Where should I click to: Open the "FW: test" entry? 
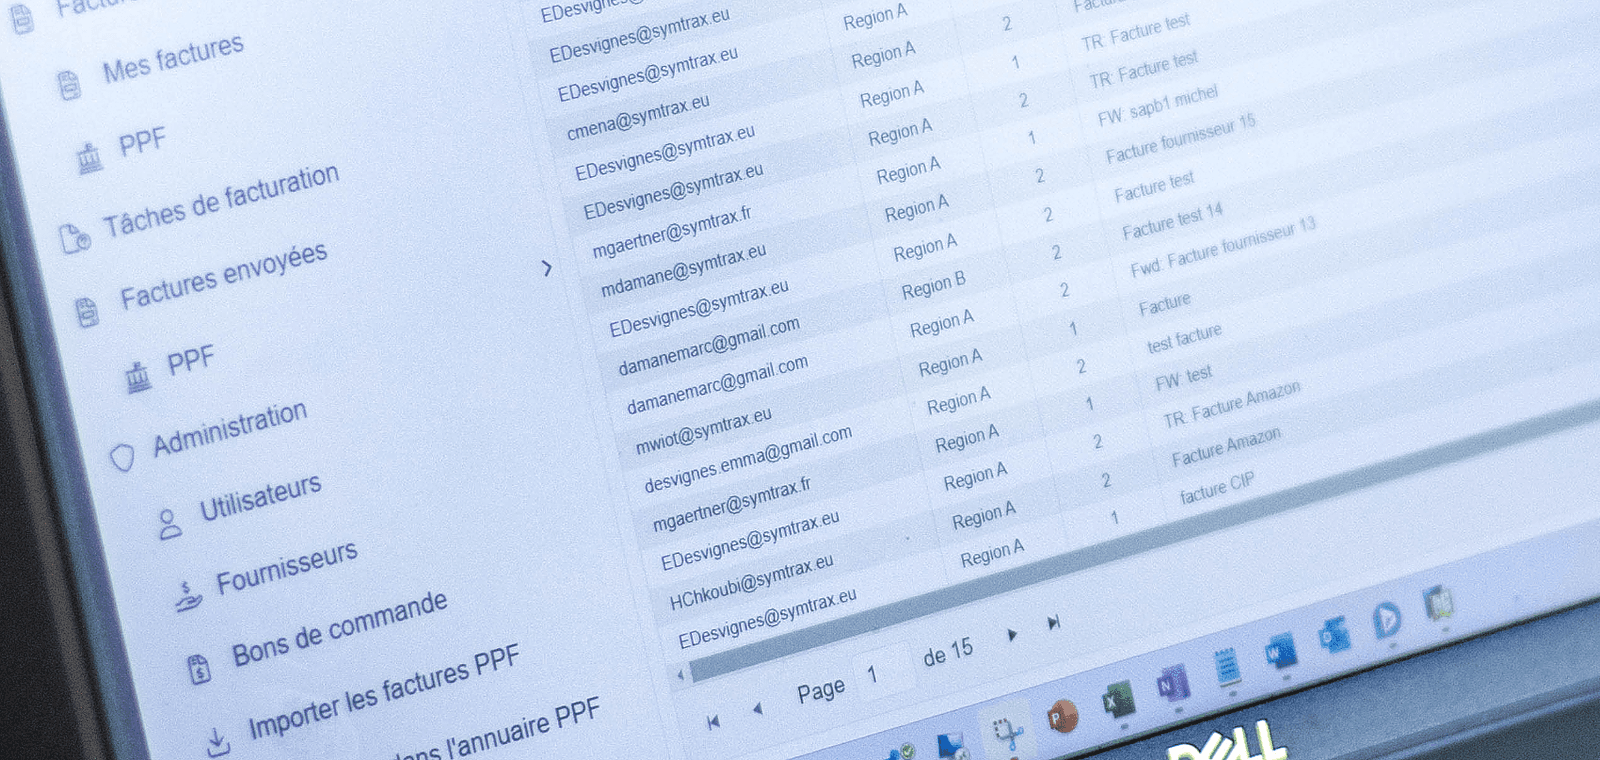pyautogui.click(x=1183, y=377)
